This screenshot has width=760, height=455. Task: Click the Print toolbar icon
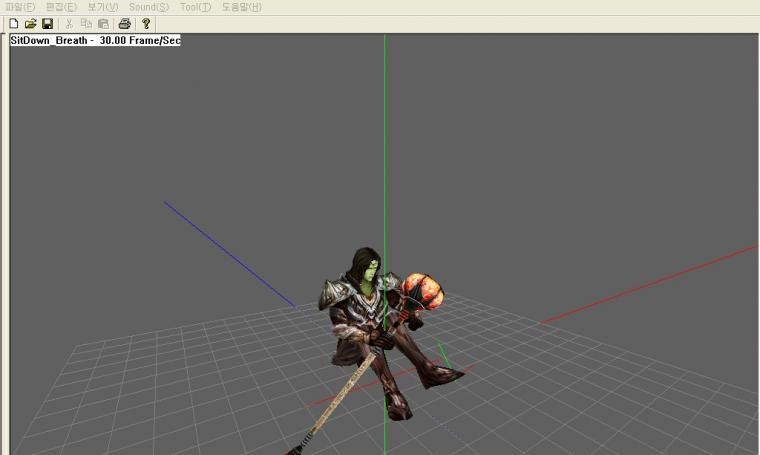click(x=125, y=23)
